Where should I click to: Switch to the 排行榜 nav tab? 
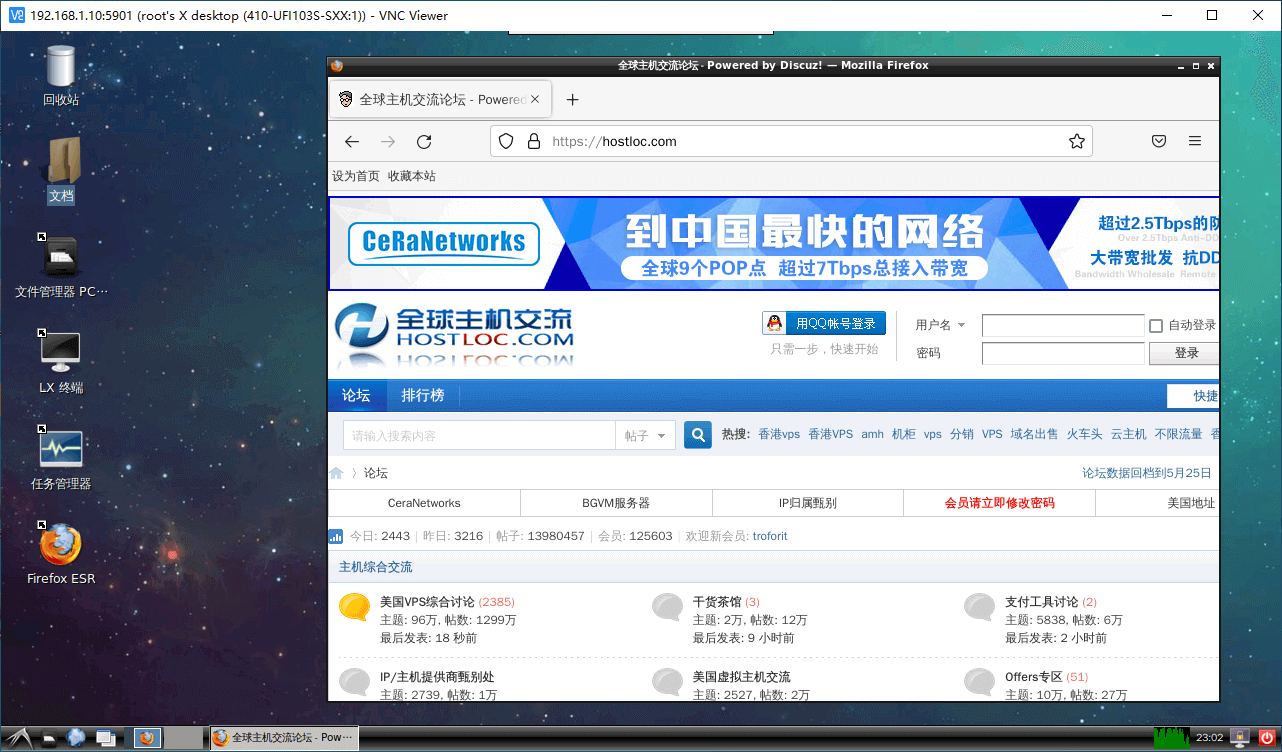pos(423,395)
